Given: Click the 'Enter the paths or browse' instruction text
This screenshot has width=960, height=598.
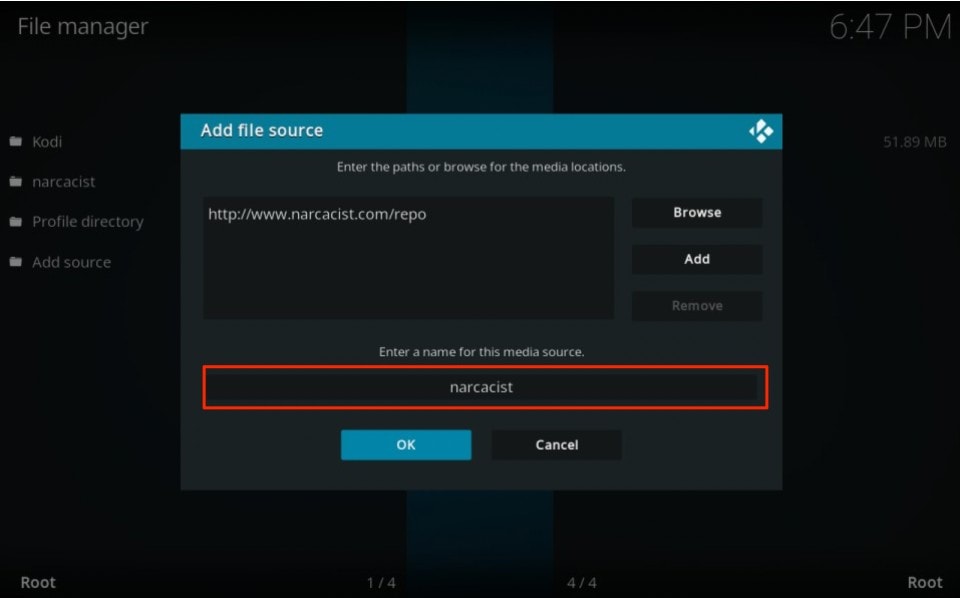Looking at the screenshot, I should click(481, 167).
